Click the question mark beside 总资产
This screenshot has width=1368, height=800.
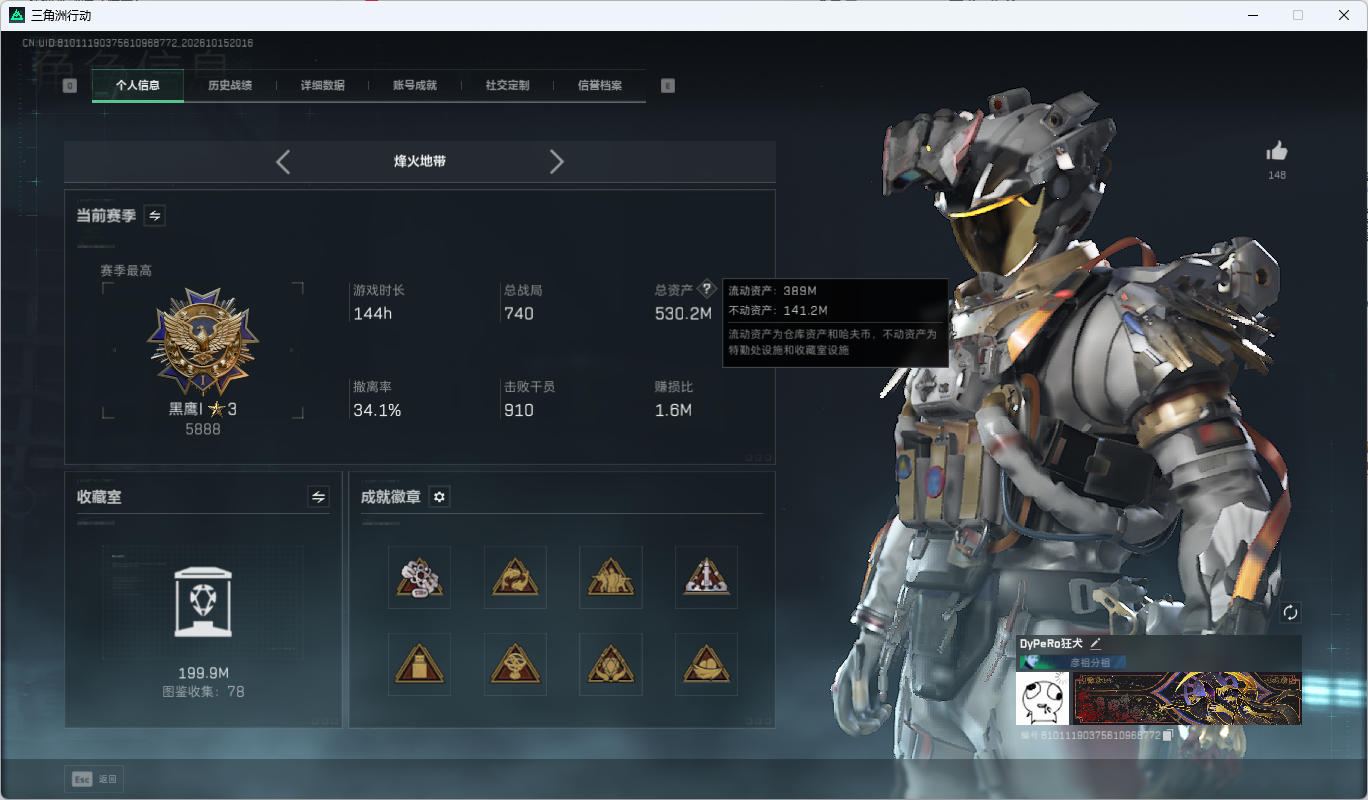click(x=707, y=289)
